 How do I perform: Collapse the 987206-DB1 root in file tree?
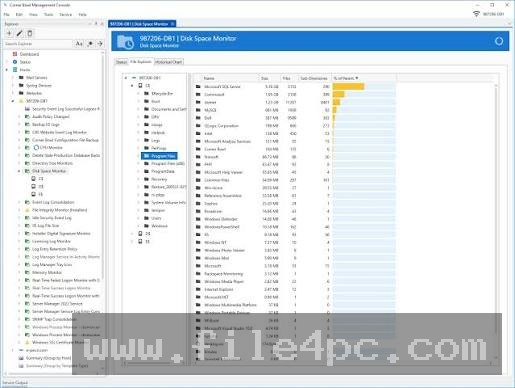[x=126, y=78]
